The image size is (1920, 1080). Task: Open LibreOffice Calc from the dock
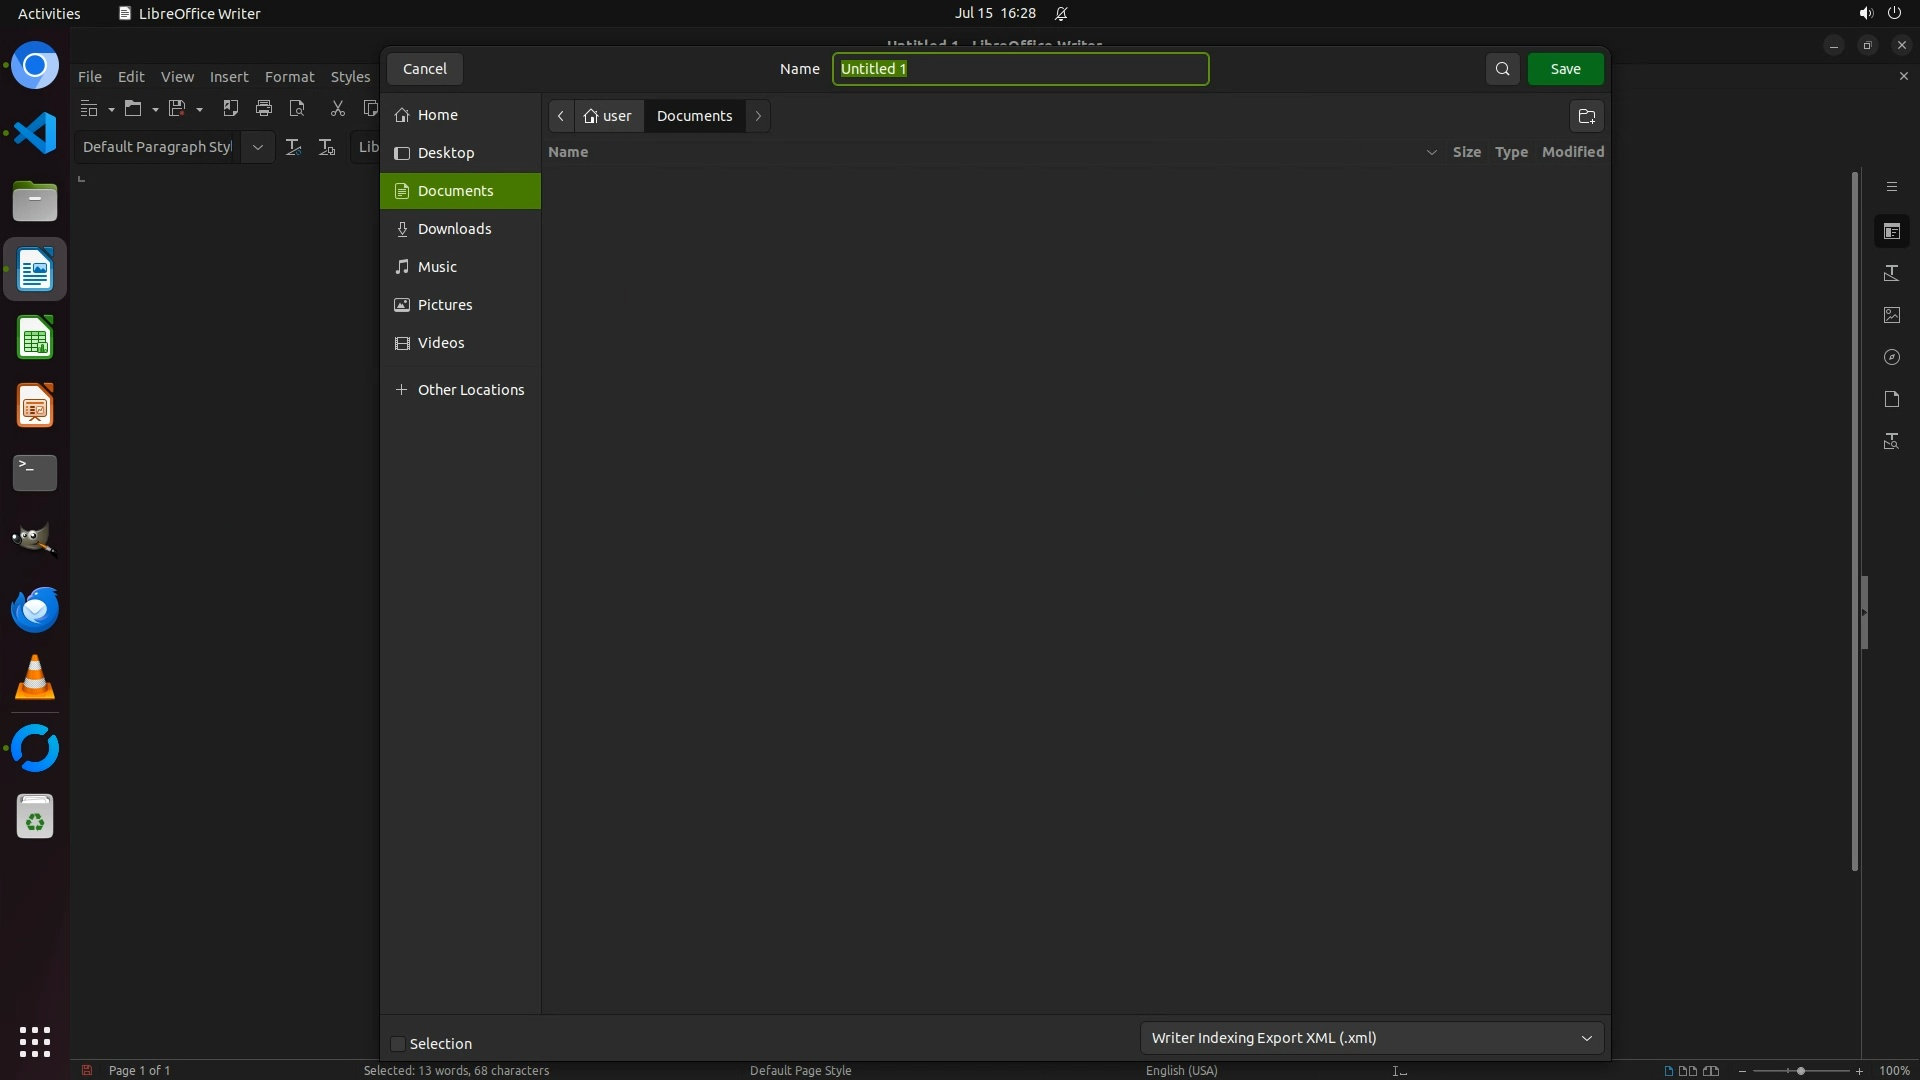click(35, 339)
